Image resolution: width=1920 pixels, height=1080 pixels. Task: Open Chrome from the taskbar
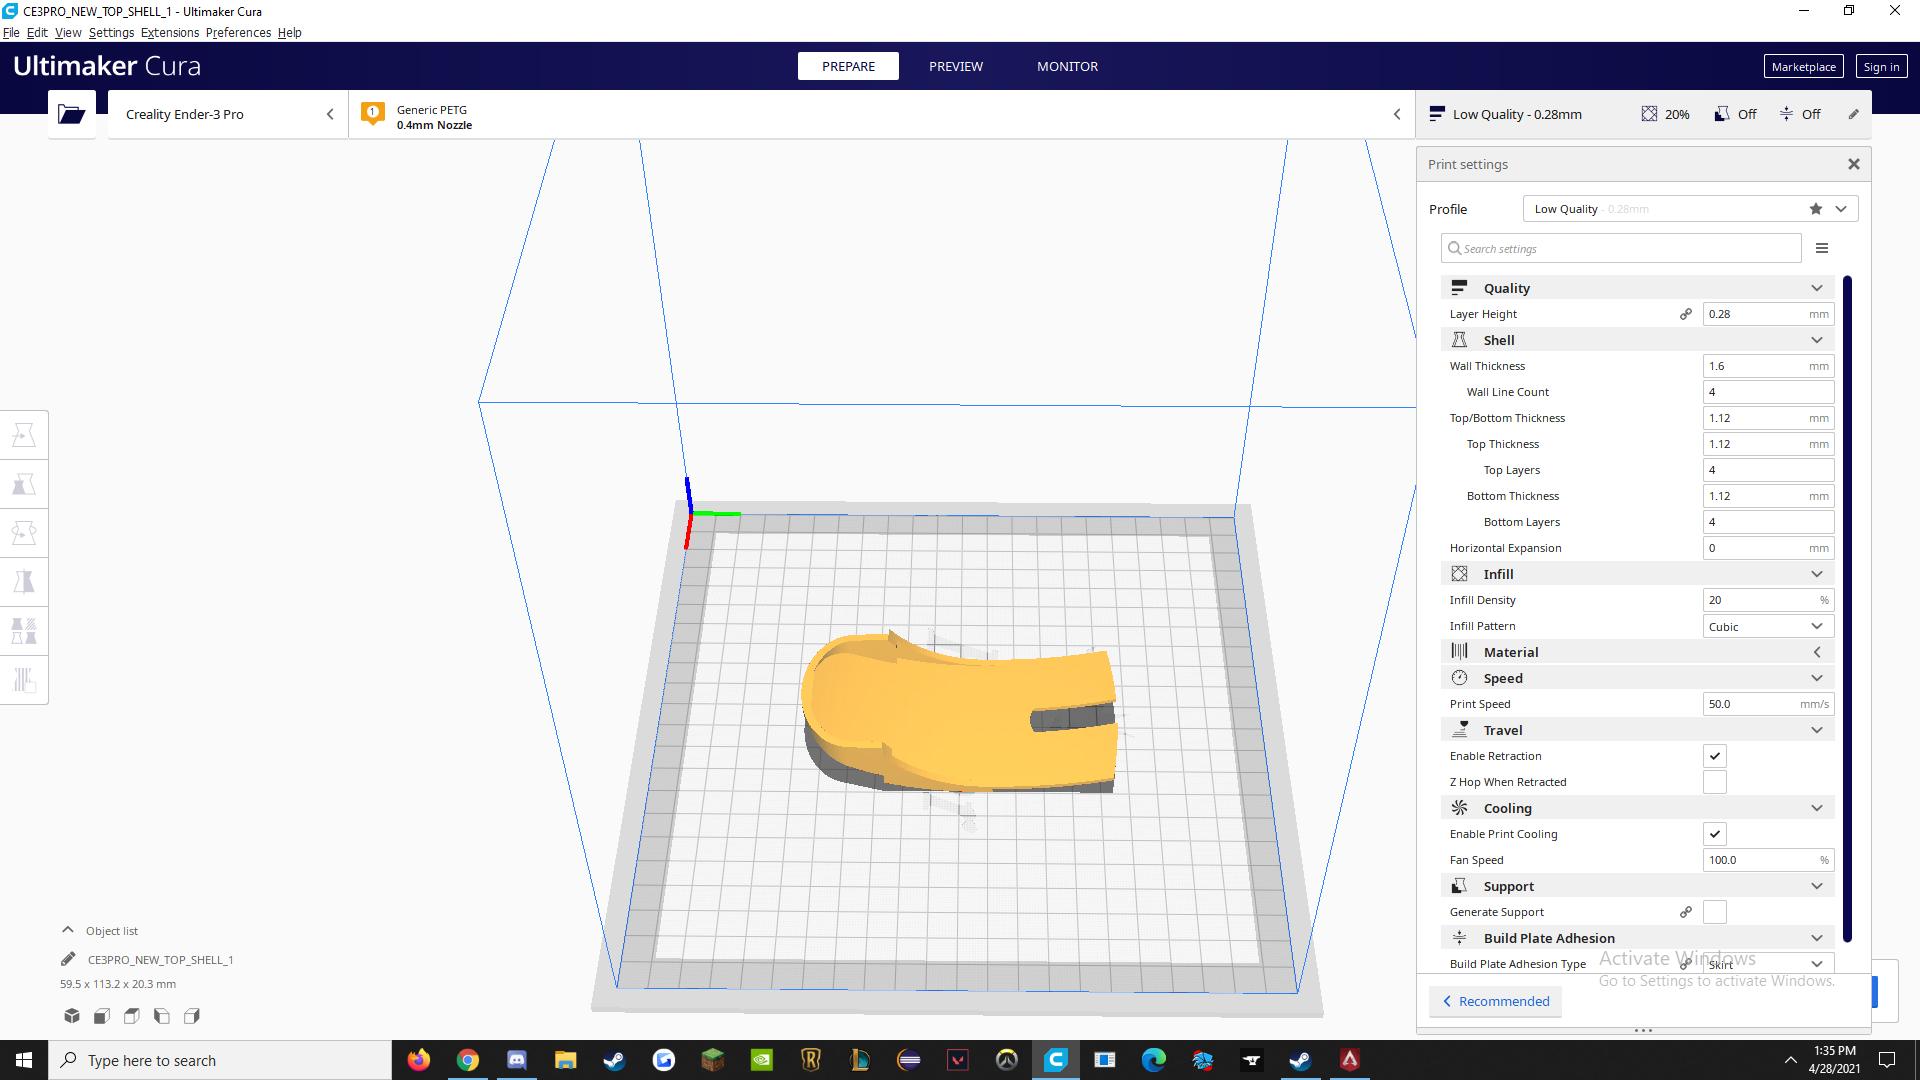468,1060
